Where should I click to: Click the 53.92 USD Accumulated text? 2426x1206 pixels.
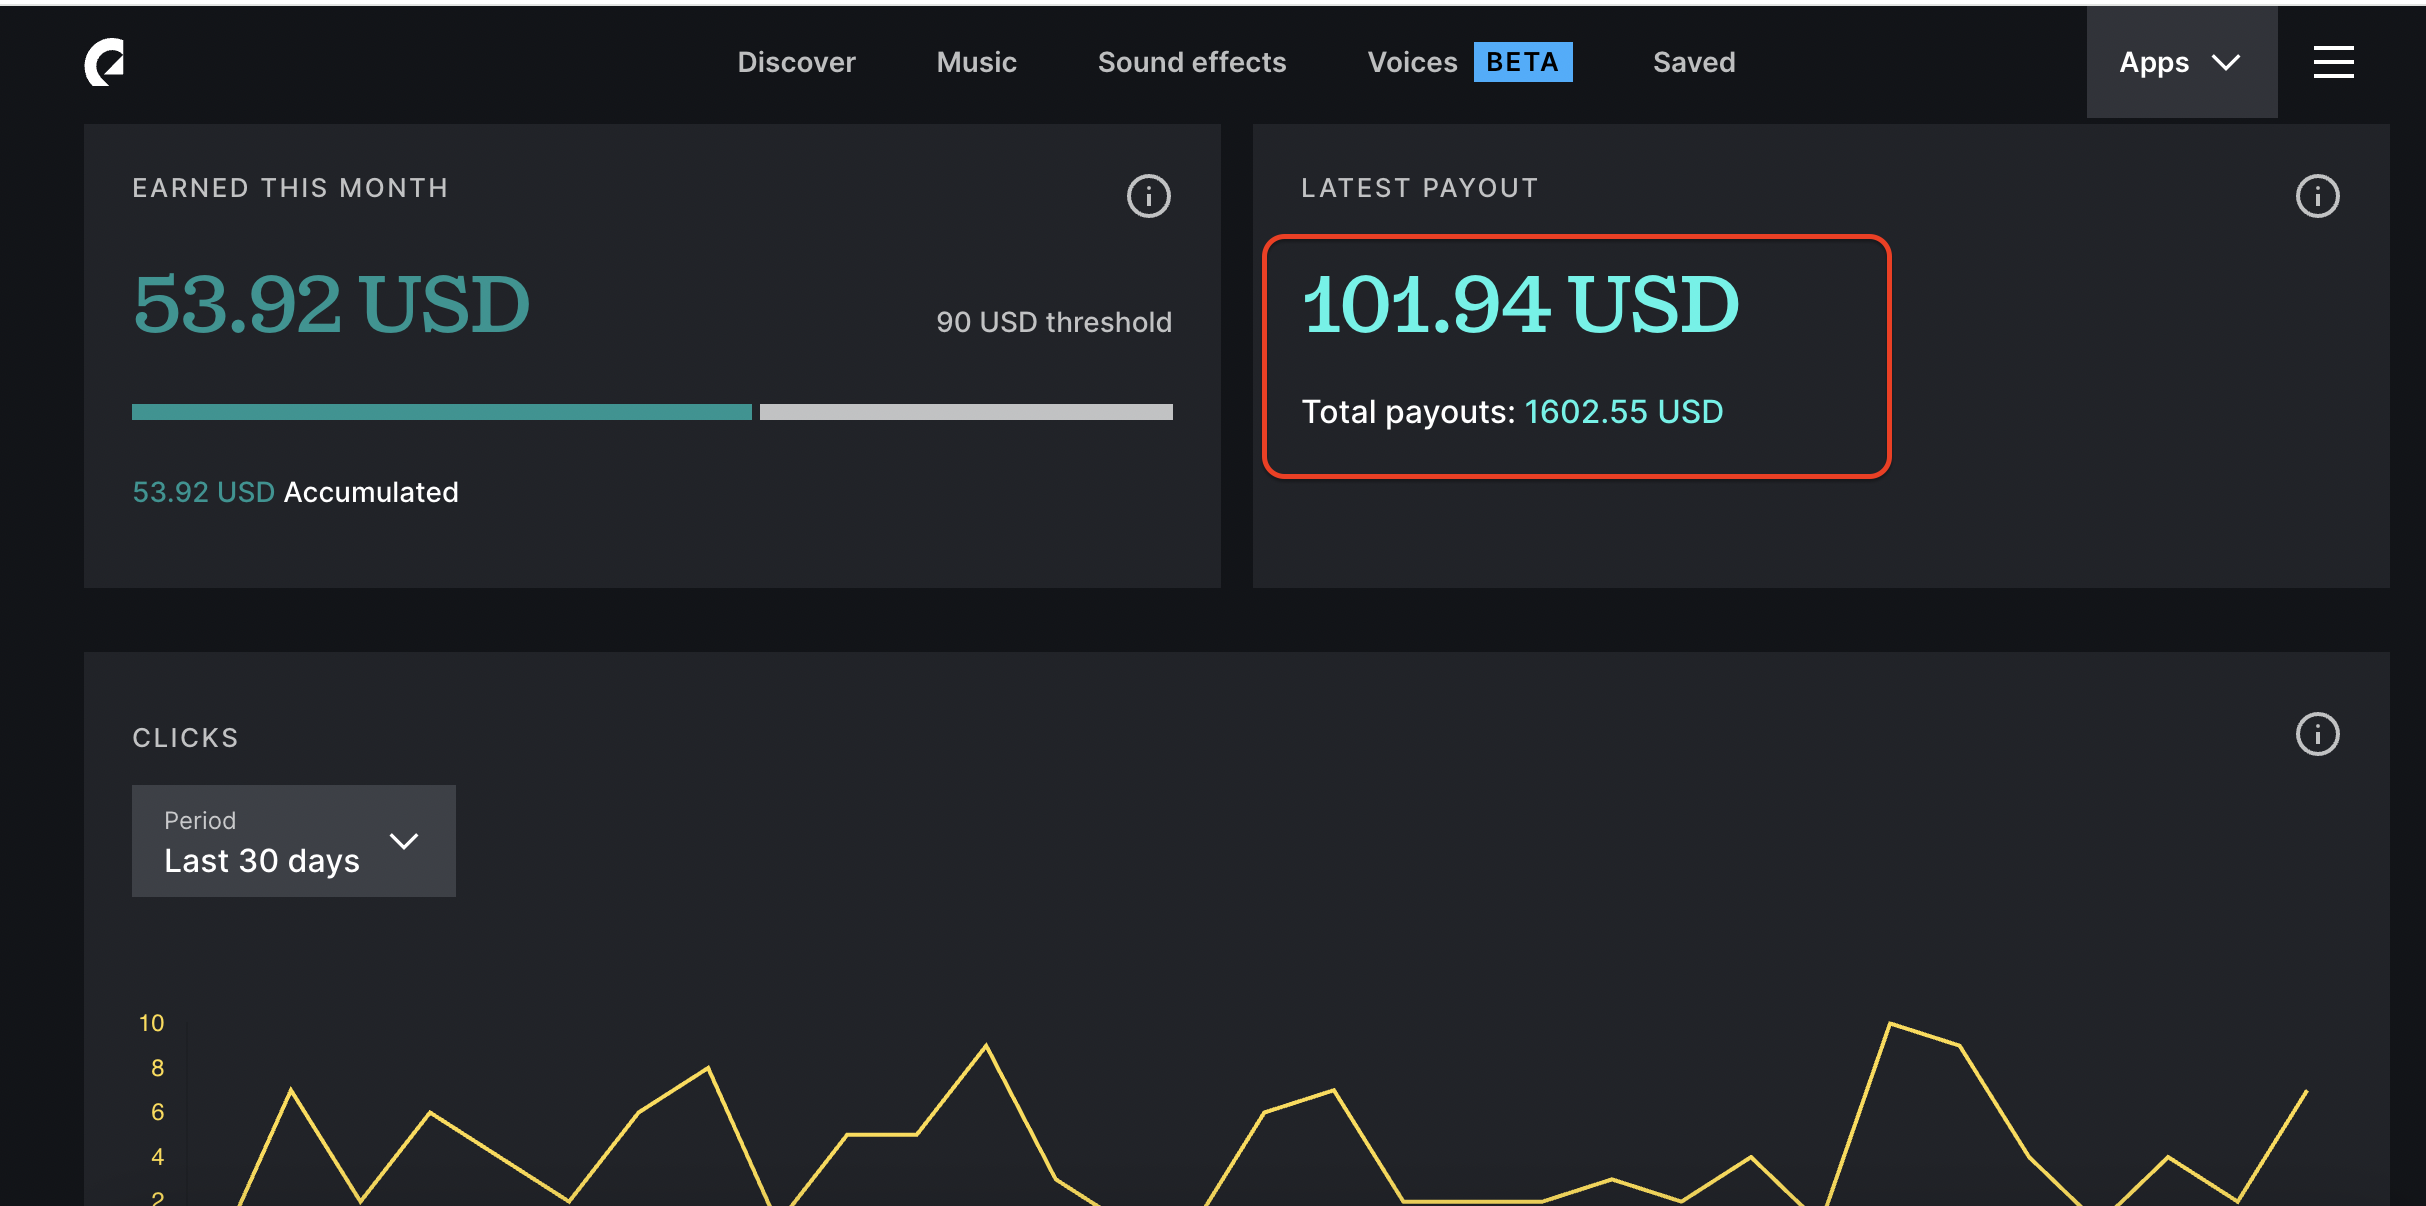point(295,492)
